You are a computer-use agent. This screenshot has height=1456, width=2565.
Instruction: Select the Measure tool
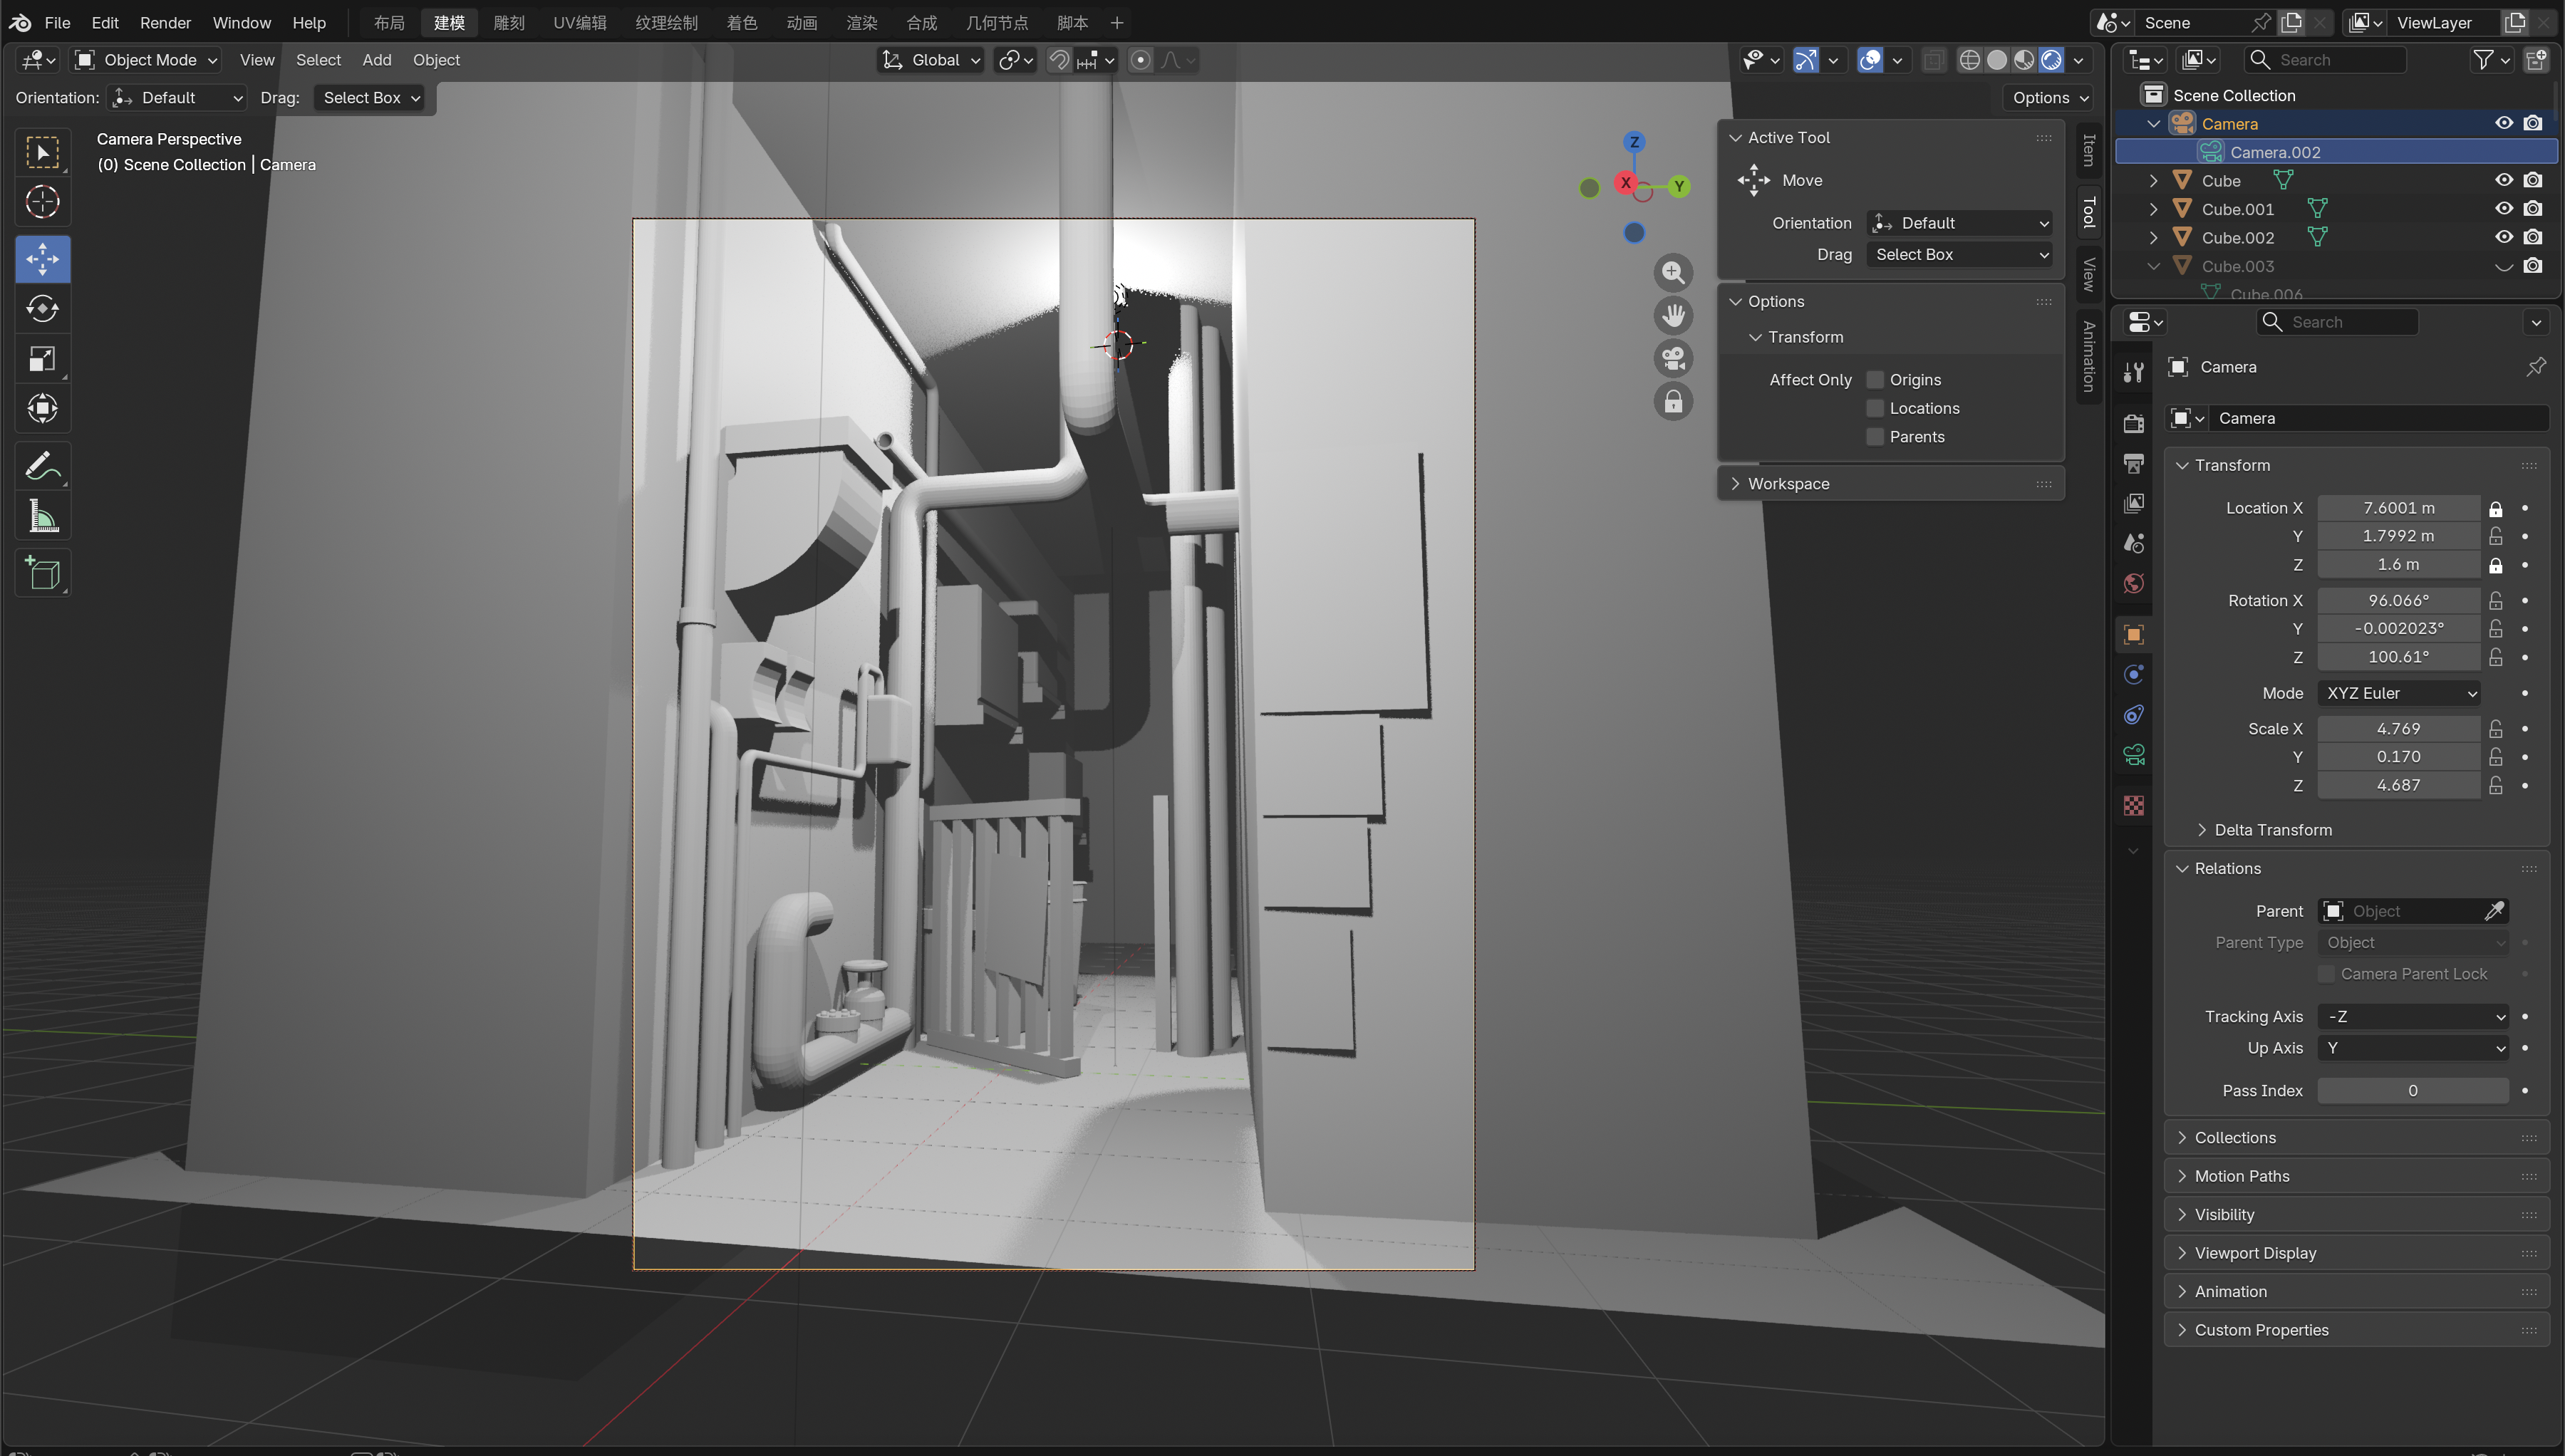pos(42,516)
